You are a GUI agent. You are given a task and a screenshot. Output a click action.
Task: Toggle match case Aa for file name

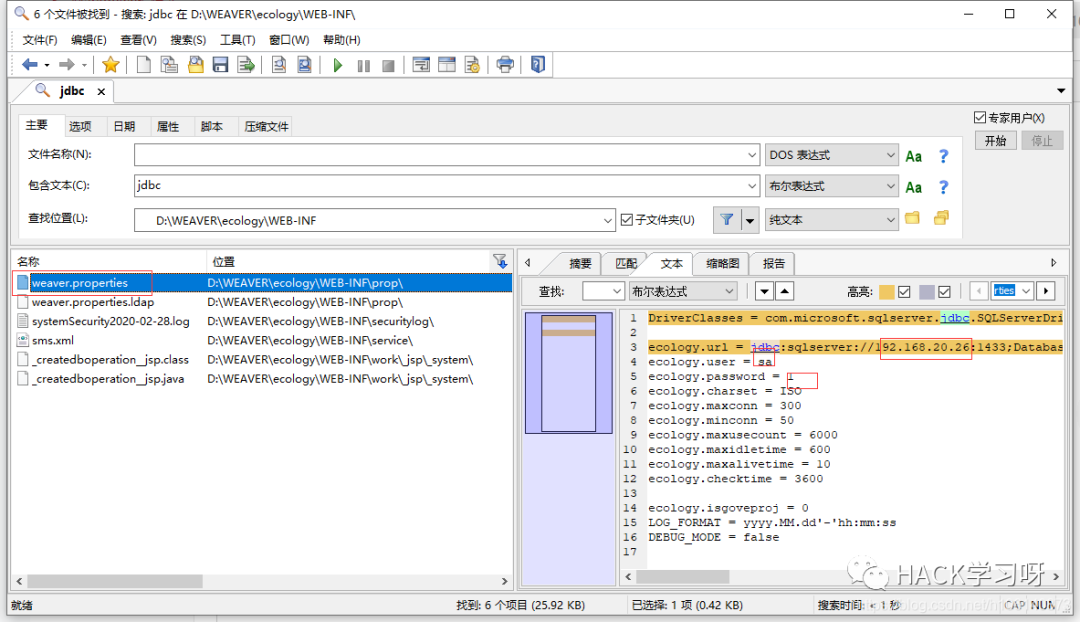pyautogui.click(x=913, y=156)
